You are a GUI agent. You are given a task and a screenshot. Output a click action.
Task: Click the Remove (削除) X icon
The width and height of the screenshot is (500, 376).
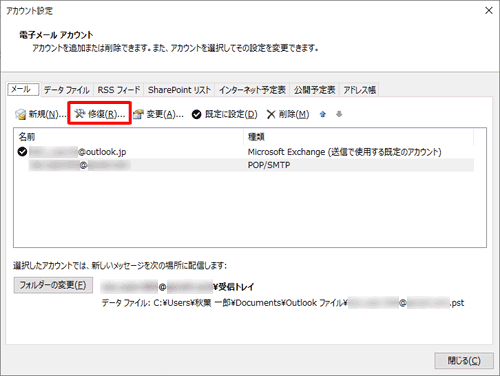[x=271, y=114]
